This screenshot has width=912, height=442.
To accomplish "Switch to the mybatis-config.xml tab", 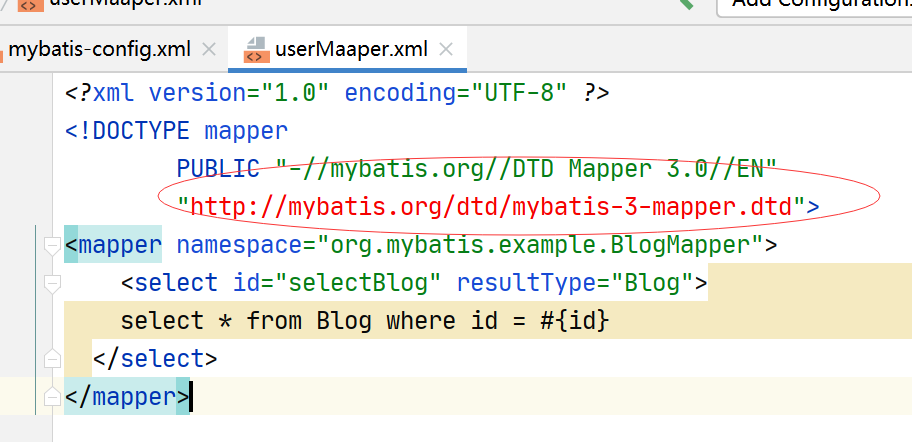I will (99, 49).
